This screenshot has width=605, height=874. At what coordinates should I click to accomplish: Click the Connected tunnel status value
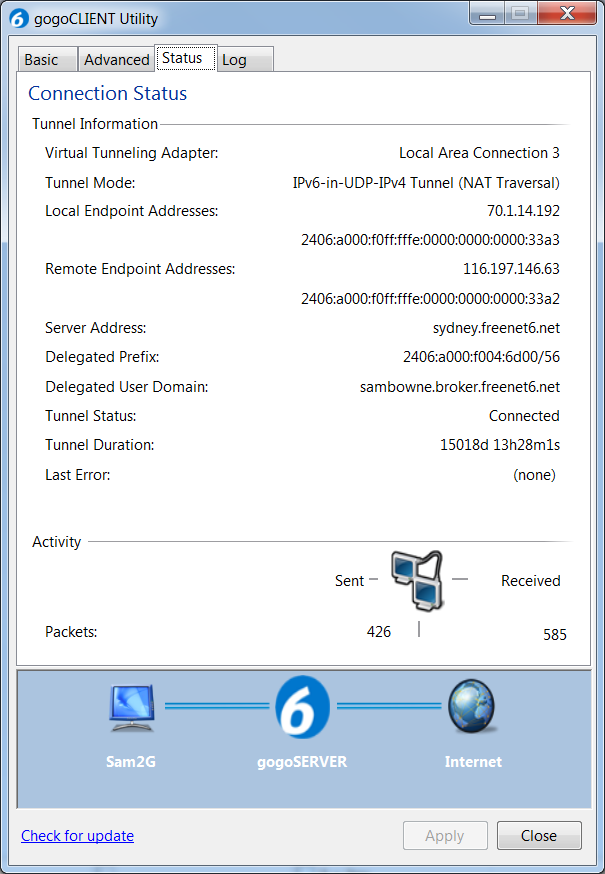point(524,416)
